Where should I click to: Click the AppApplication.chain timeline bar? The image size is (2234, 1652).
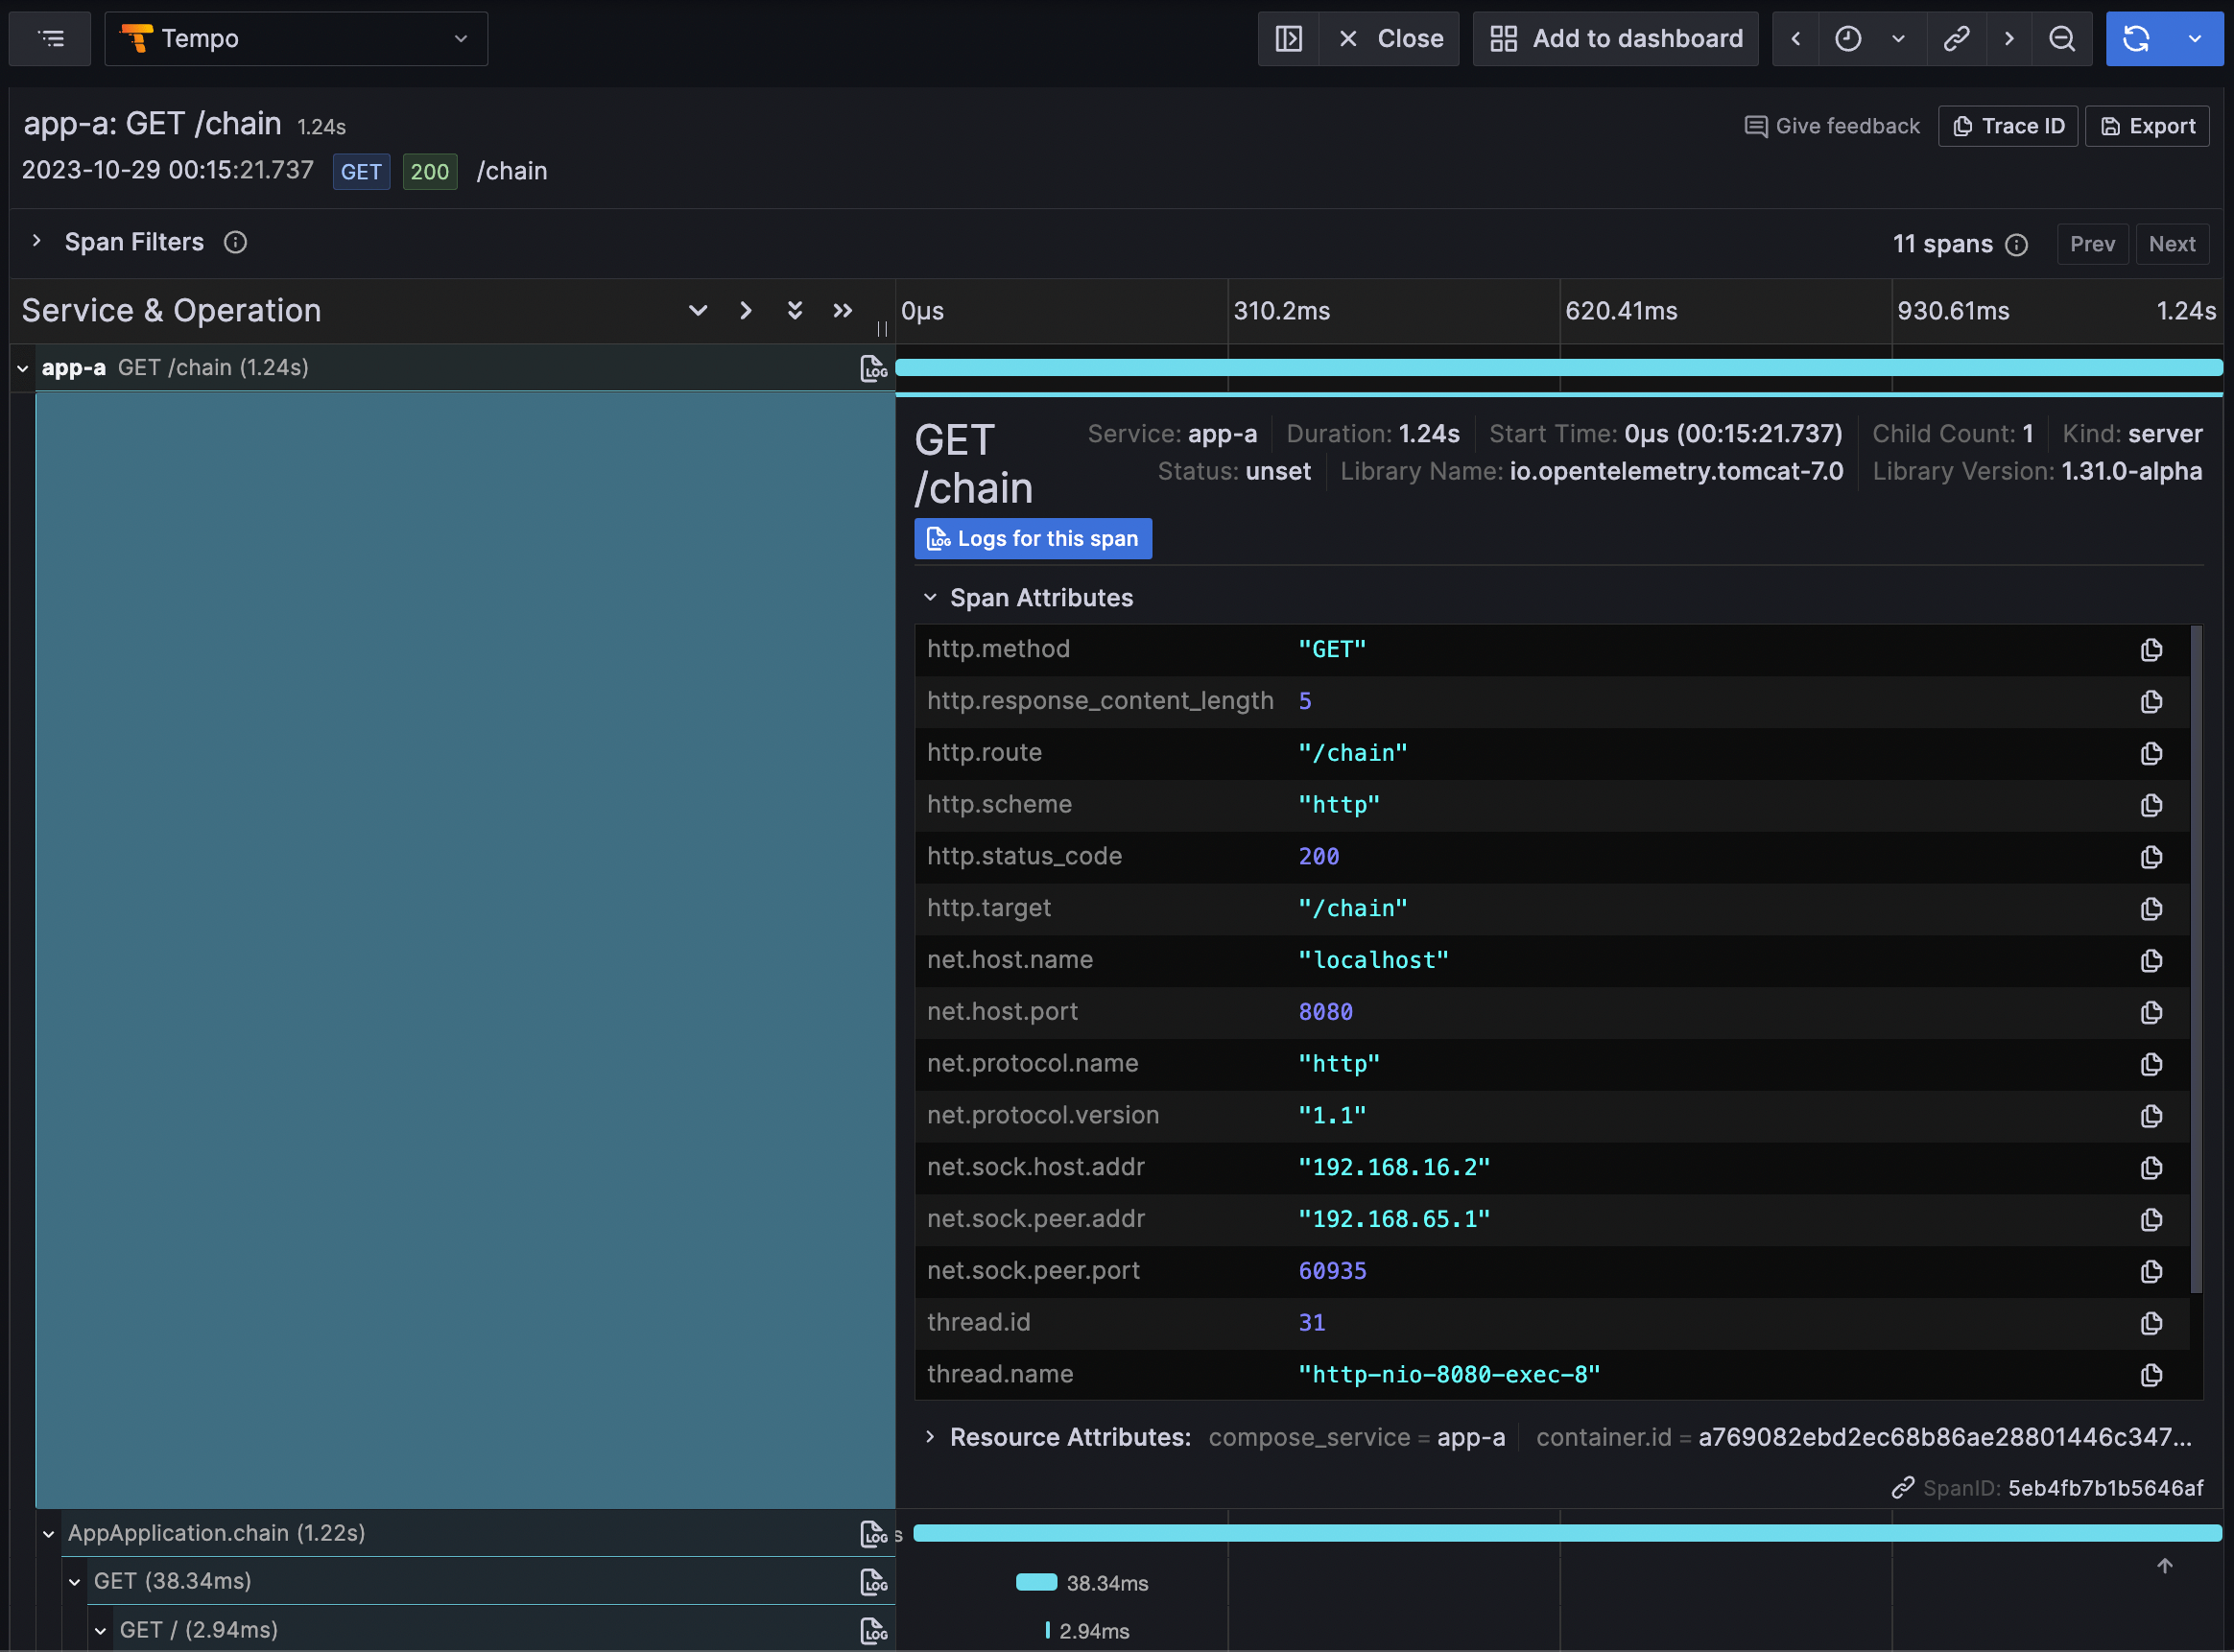(1566, 1533)
